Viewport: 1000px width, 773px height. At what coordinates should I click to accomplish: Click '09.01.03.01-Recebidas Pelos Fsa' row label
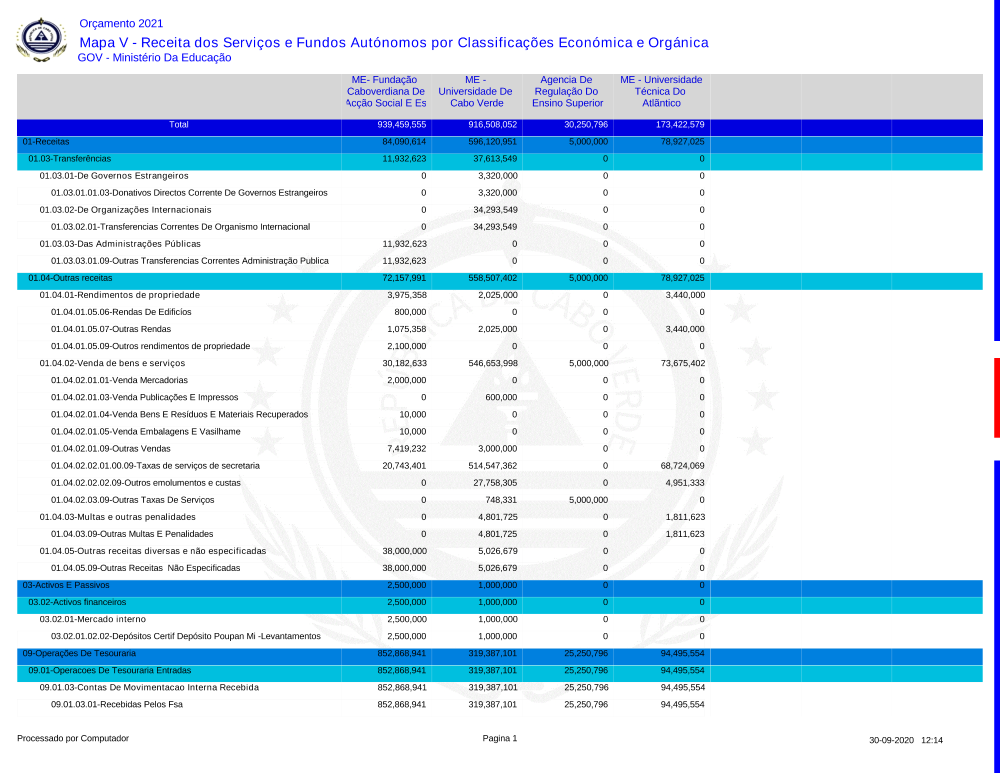tap(117, 704)
